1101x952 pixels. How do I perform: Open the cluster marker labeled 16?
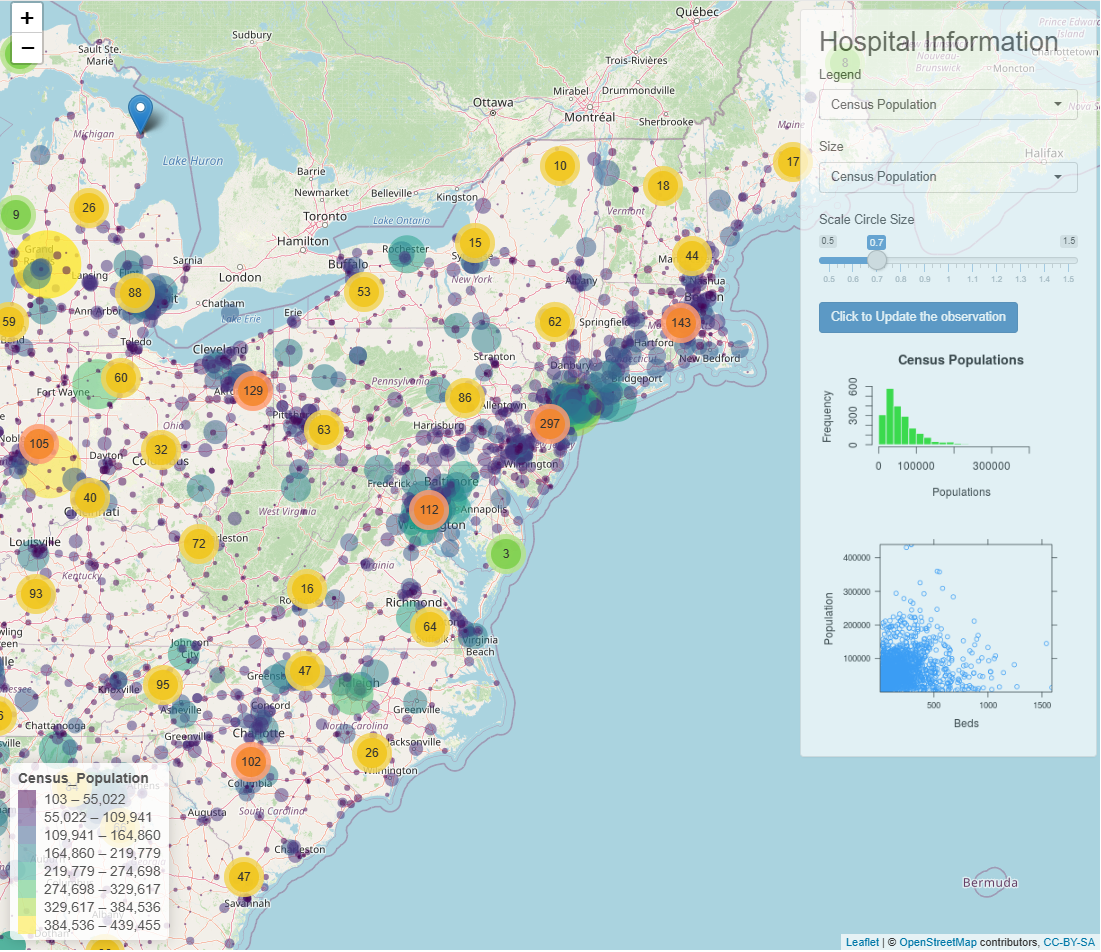(x=307, y=588)
